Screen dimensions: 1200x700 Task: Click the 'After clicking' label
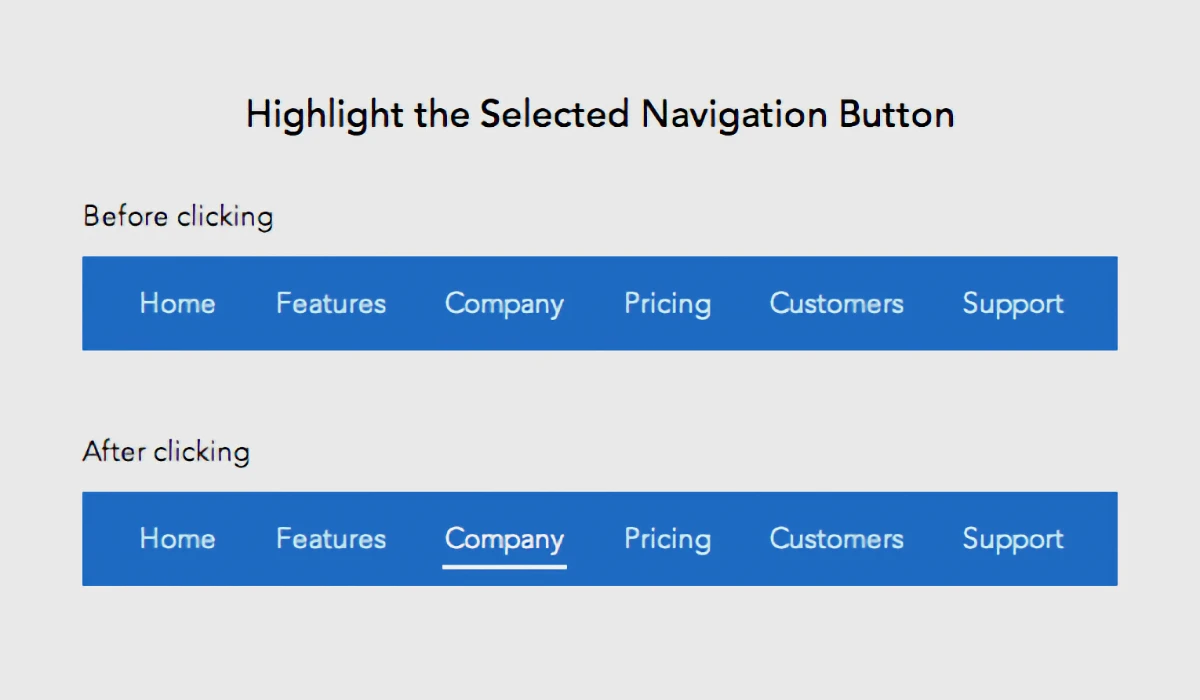click(x=166, y=451)
